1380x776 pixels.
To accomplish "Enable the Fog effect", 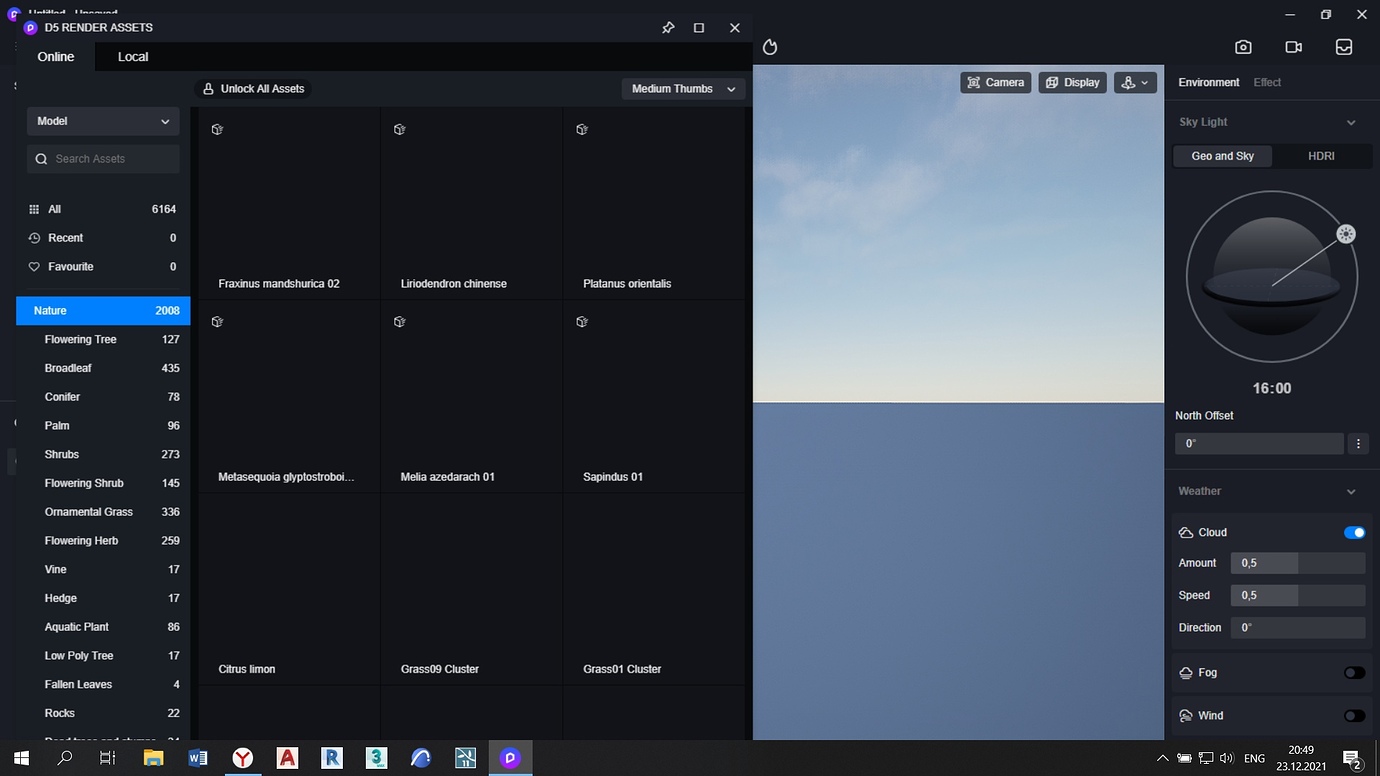I will click(x=1355, y=673).
